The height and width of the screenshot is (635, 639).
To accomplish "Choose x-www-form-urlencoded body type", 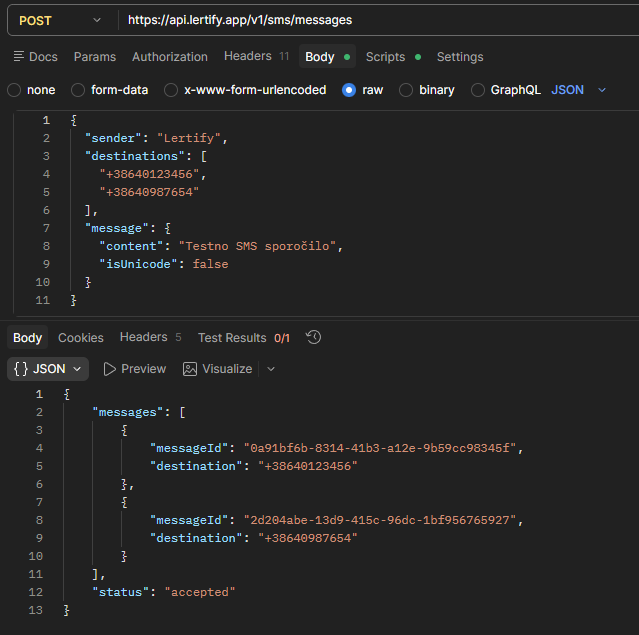I will [x=171, y=90].
